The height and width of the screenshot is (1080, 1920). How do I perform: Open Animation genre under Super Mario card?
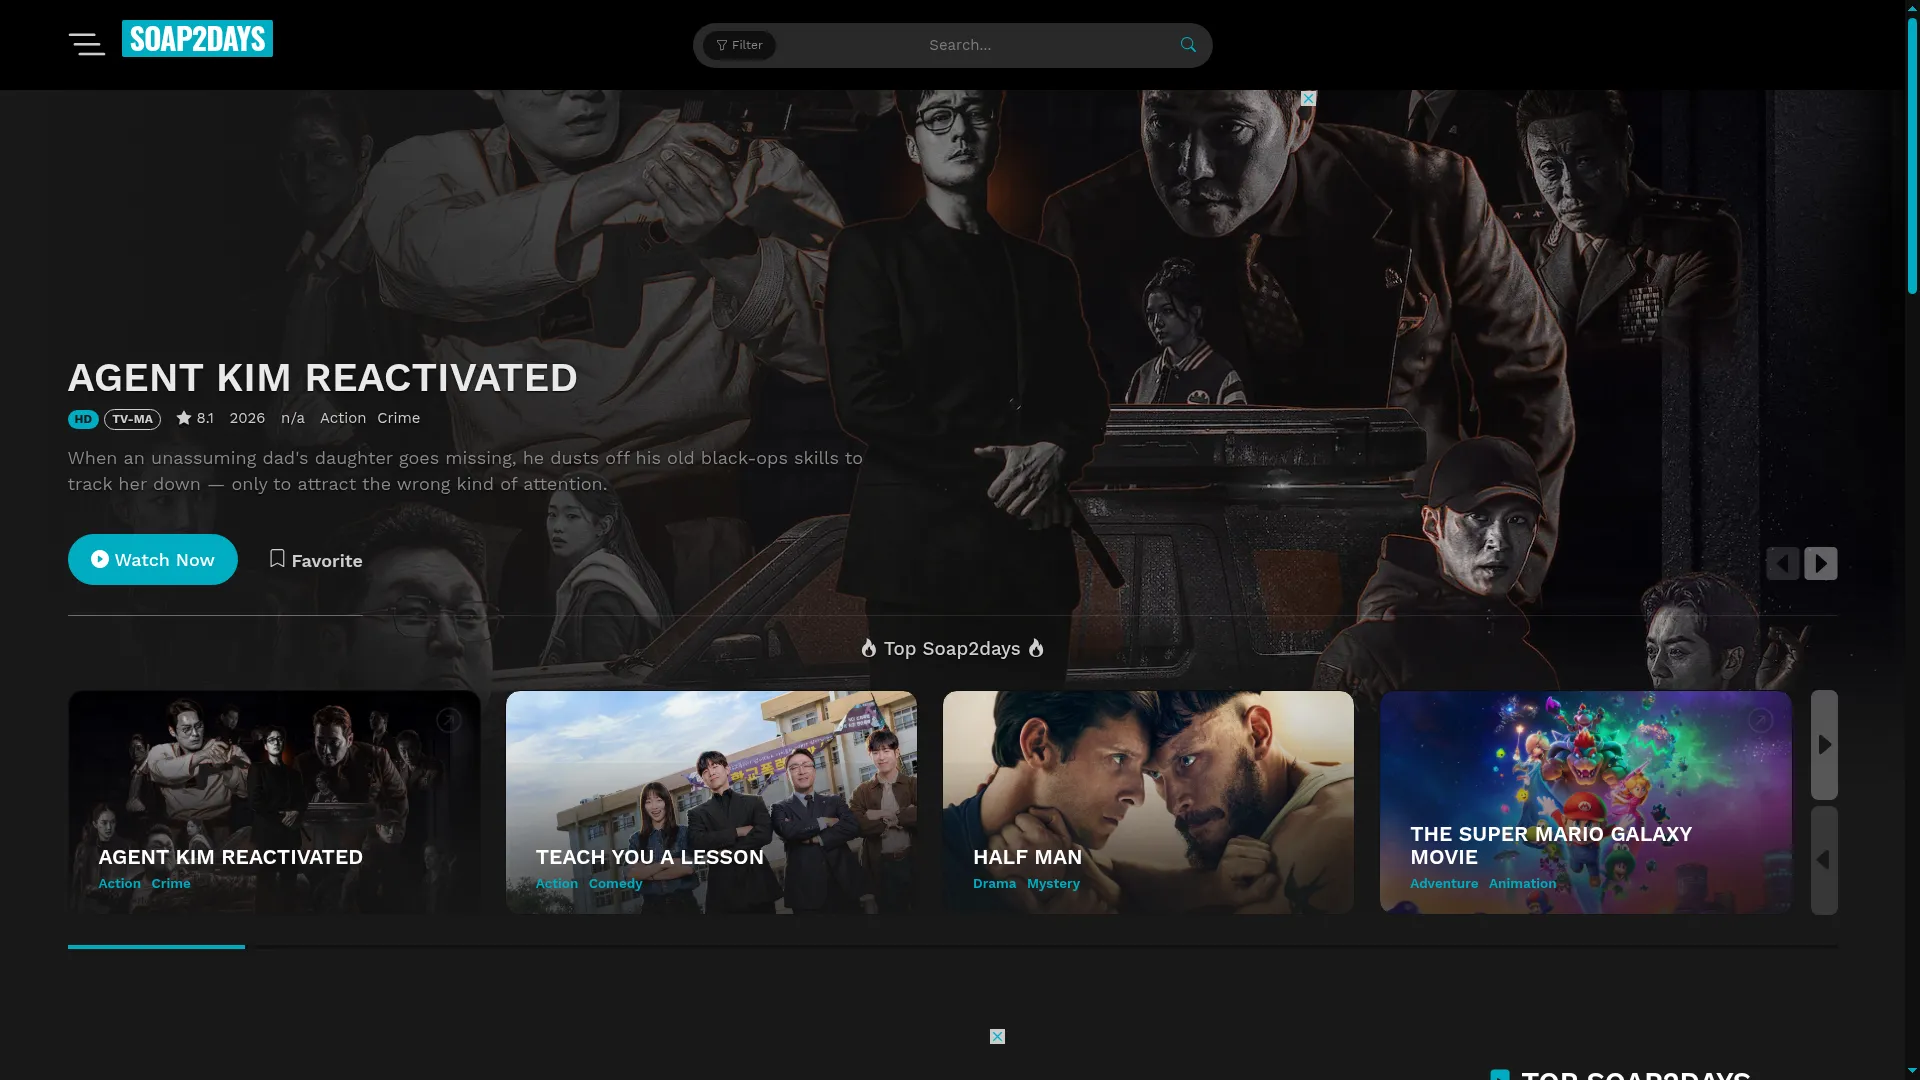tap(1523, 884)
